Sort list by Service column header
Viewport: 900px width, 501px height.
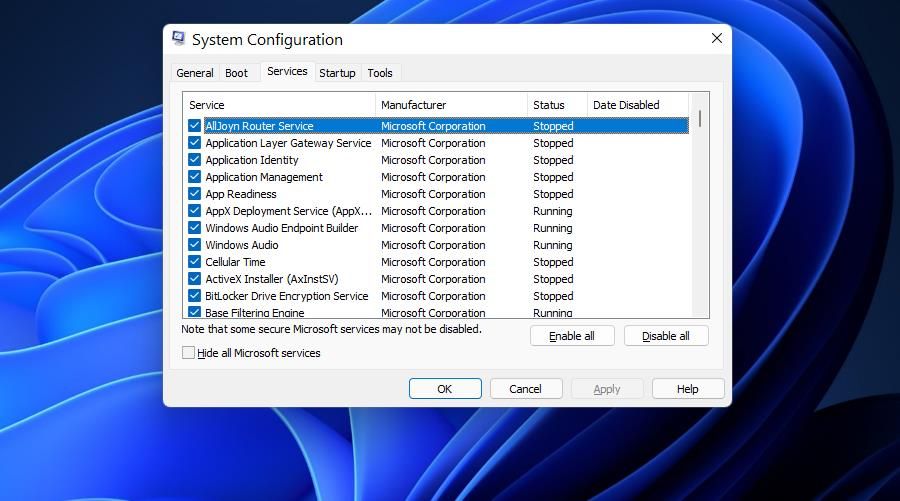[280, 105]
